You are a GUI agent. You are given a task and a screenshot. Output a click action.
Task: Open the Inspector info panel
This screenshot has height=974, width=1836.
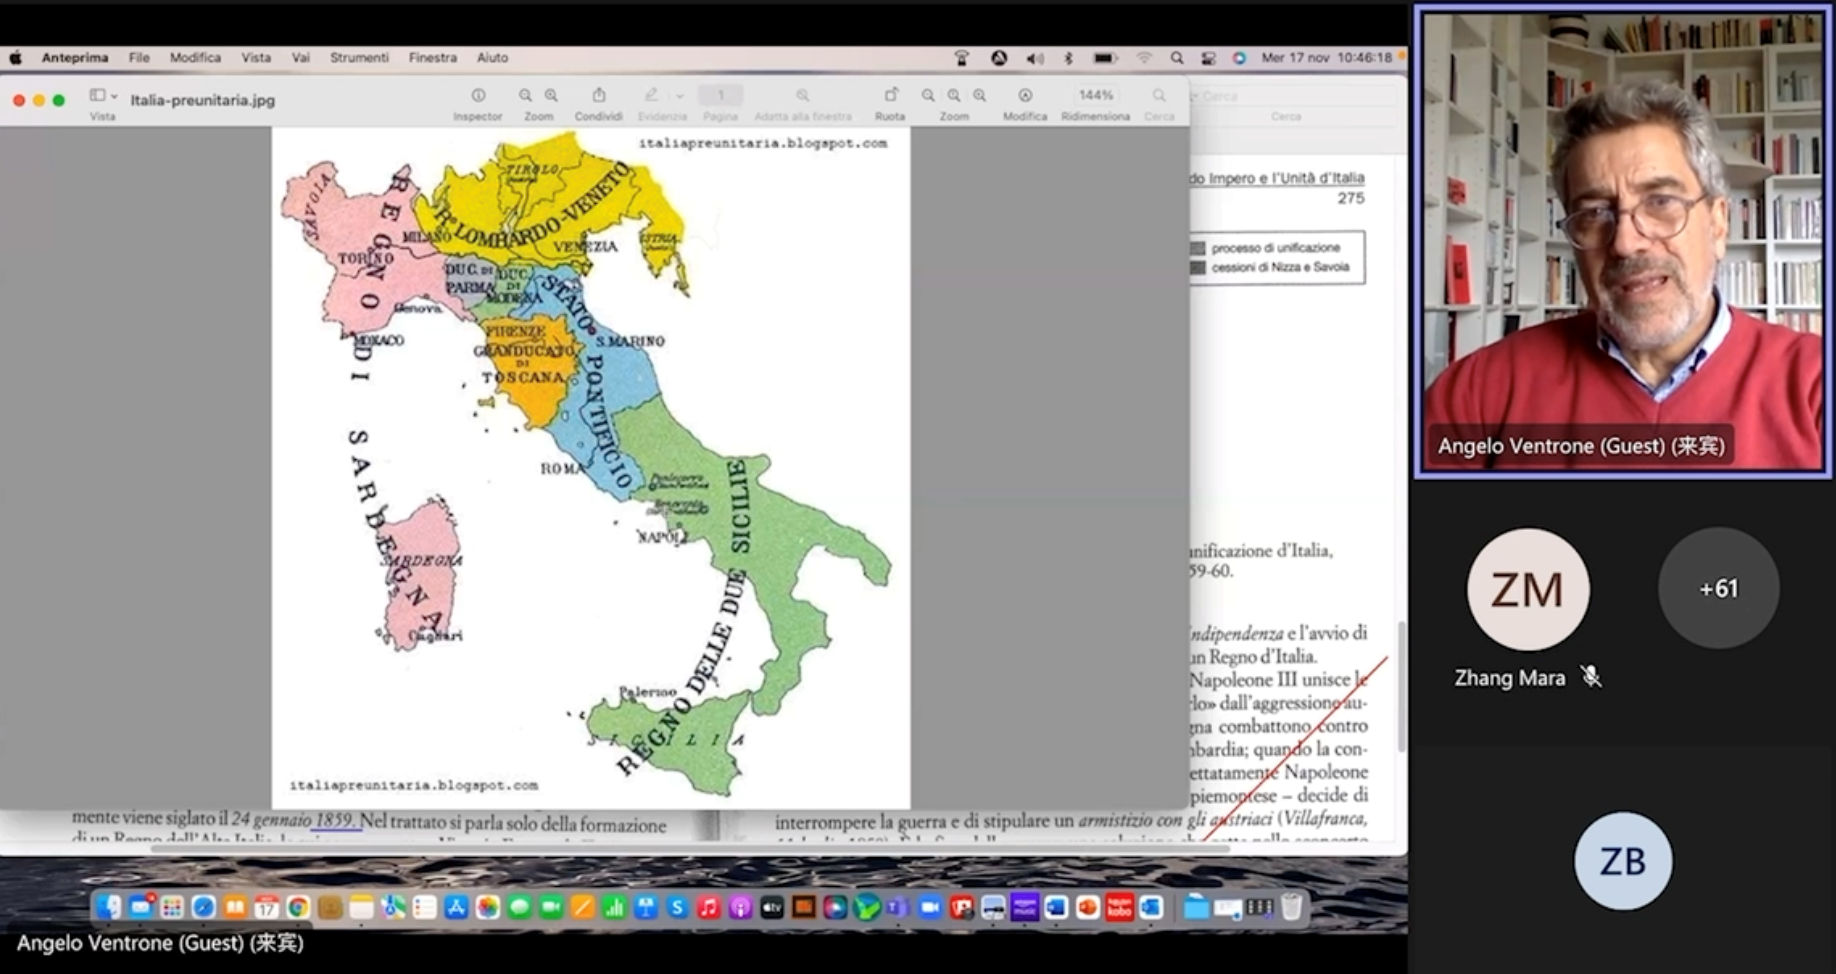click(x=478, y=96)
